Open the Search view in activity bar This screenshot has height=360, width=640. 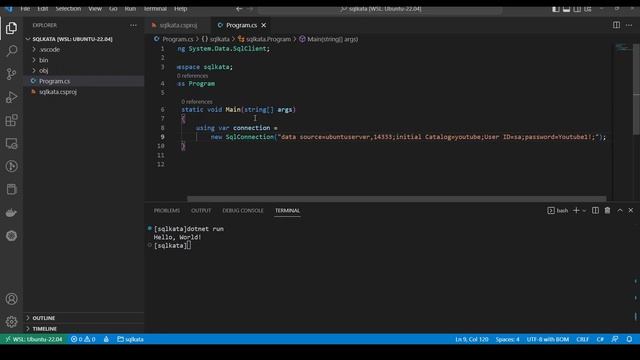(11, 51)
